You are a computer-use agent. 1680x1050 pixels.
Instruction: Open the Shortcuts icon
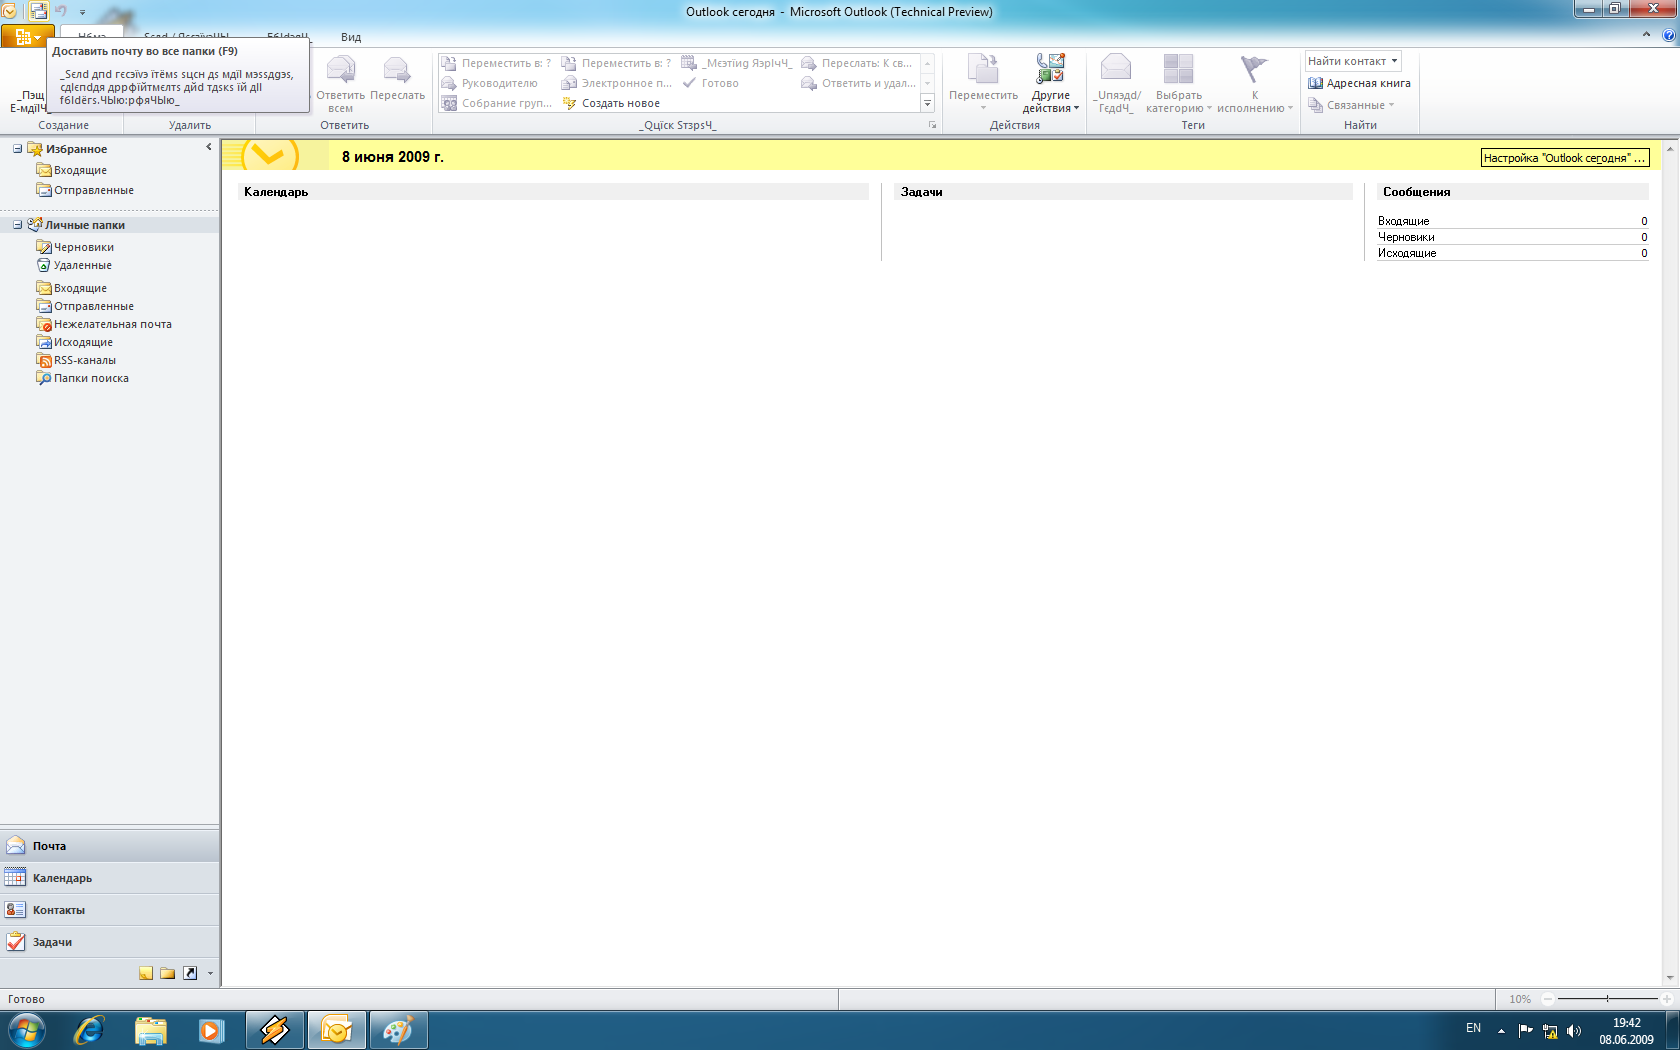coord(190,973)
